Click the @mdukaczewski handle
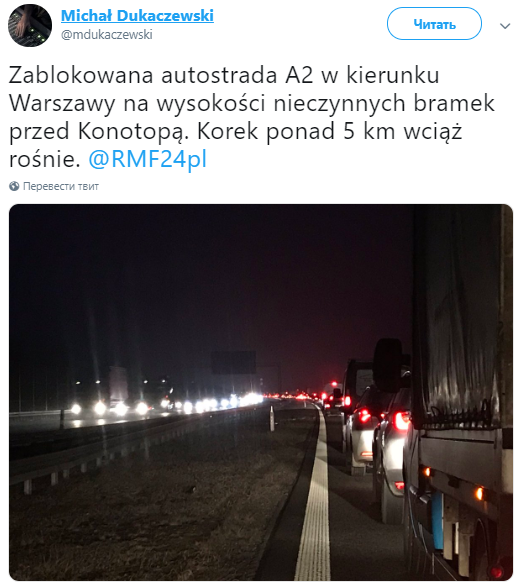 tap(107, 35)
